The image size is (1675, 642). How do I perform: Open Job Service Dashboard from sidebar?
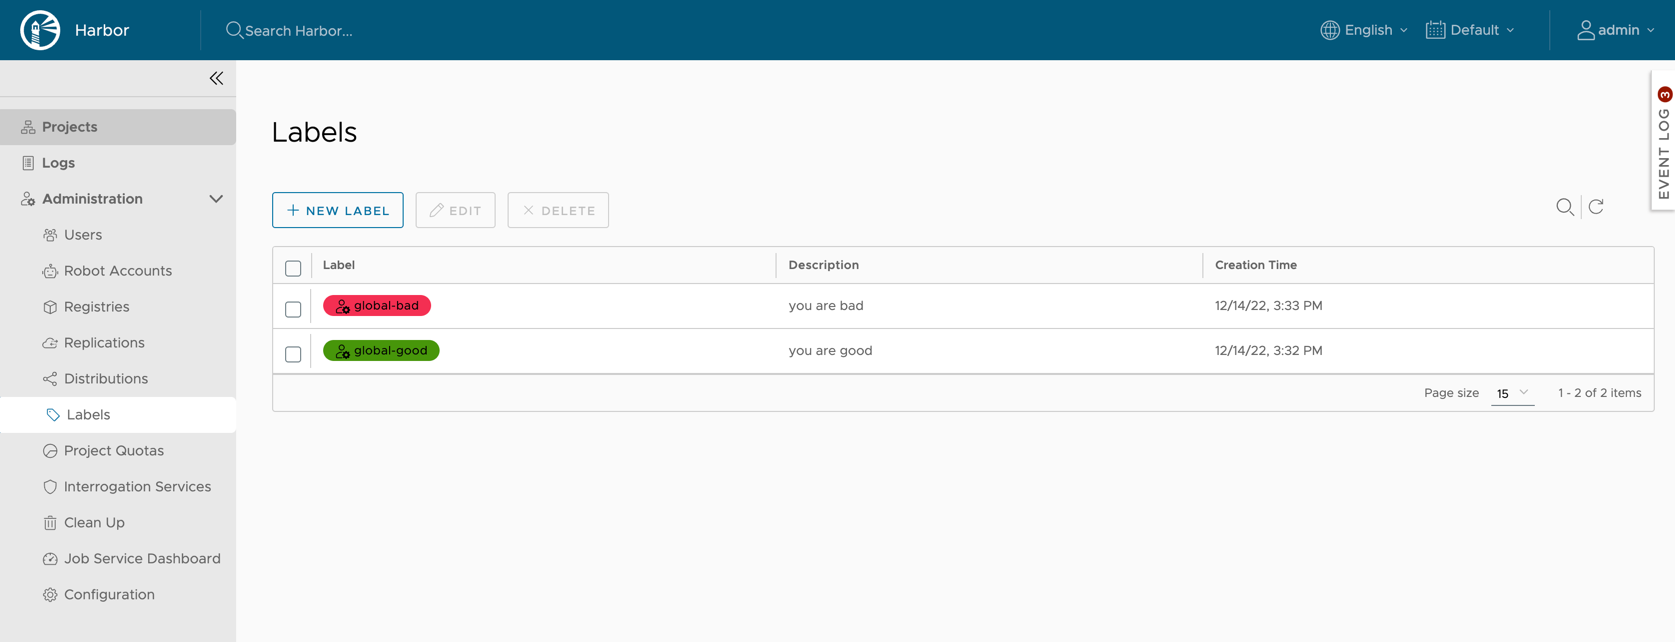pos(141,559)
